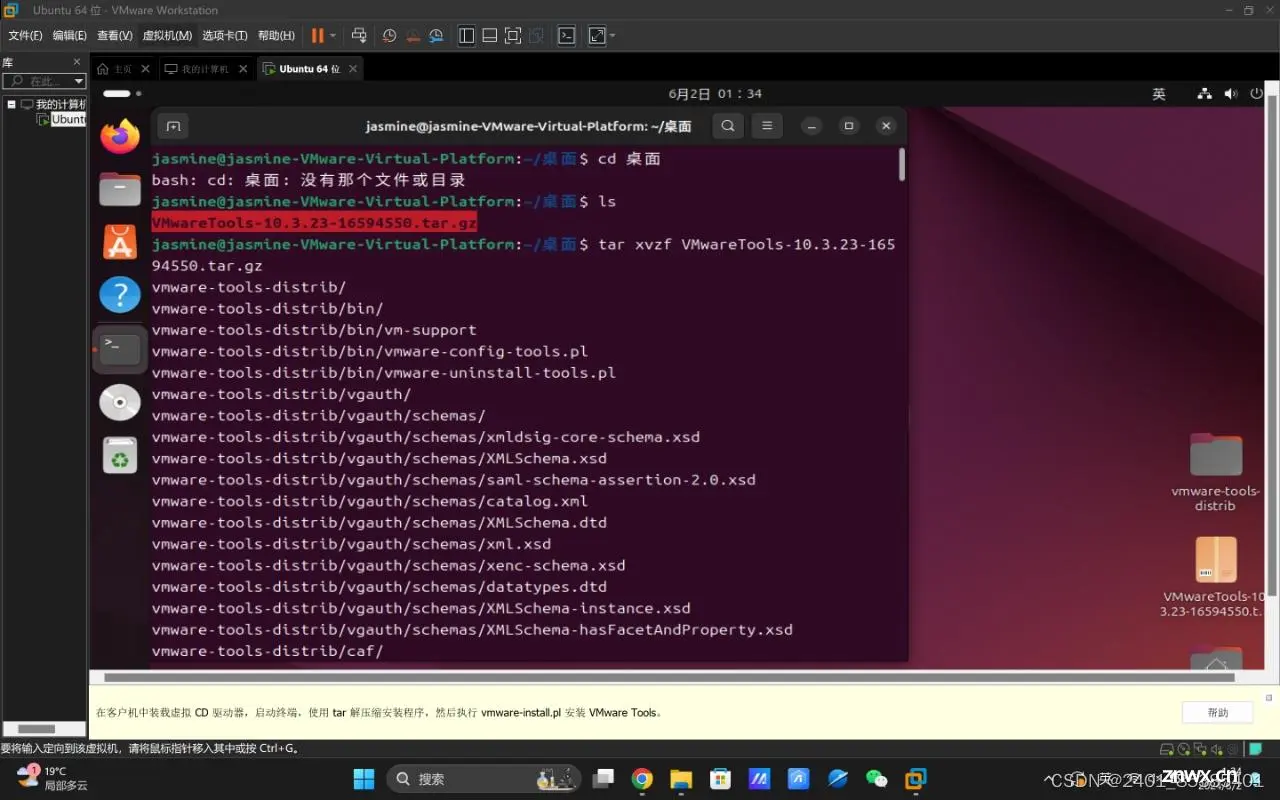
Task: Click the Unity mode icon in the VMware toolbar
Action: pos(536,35)
